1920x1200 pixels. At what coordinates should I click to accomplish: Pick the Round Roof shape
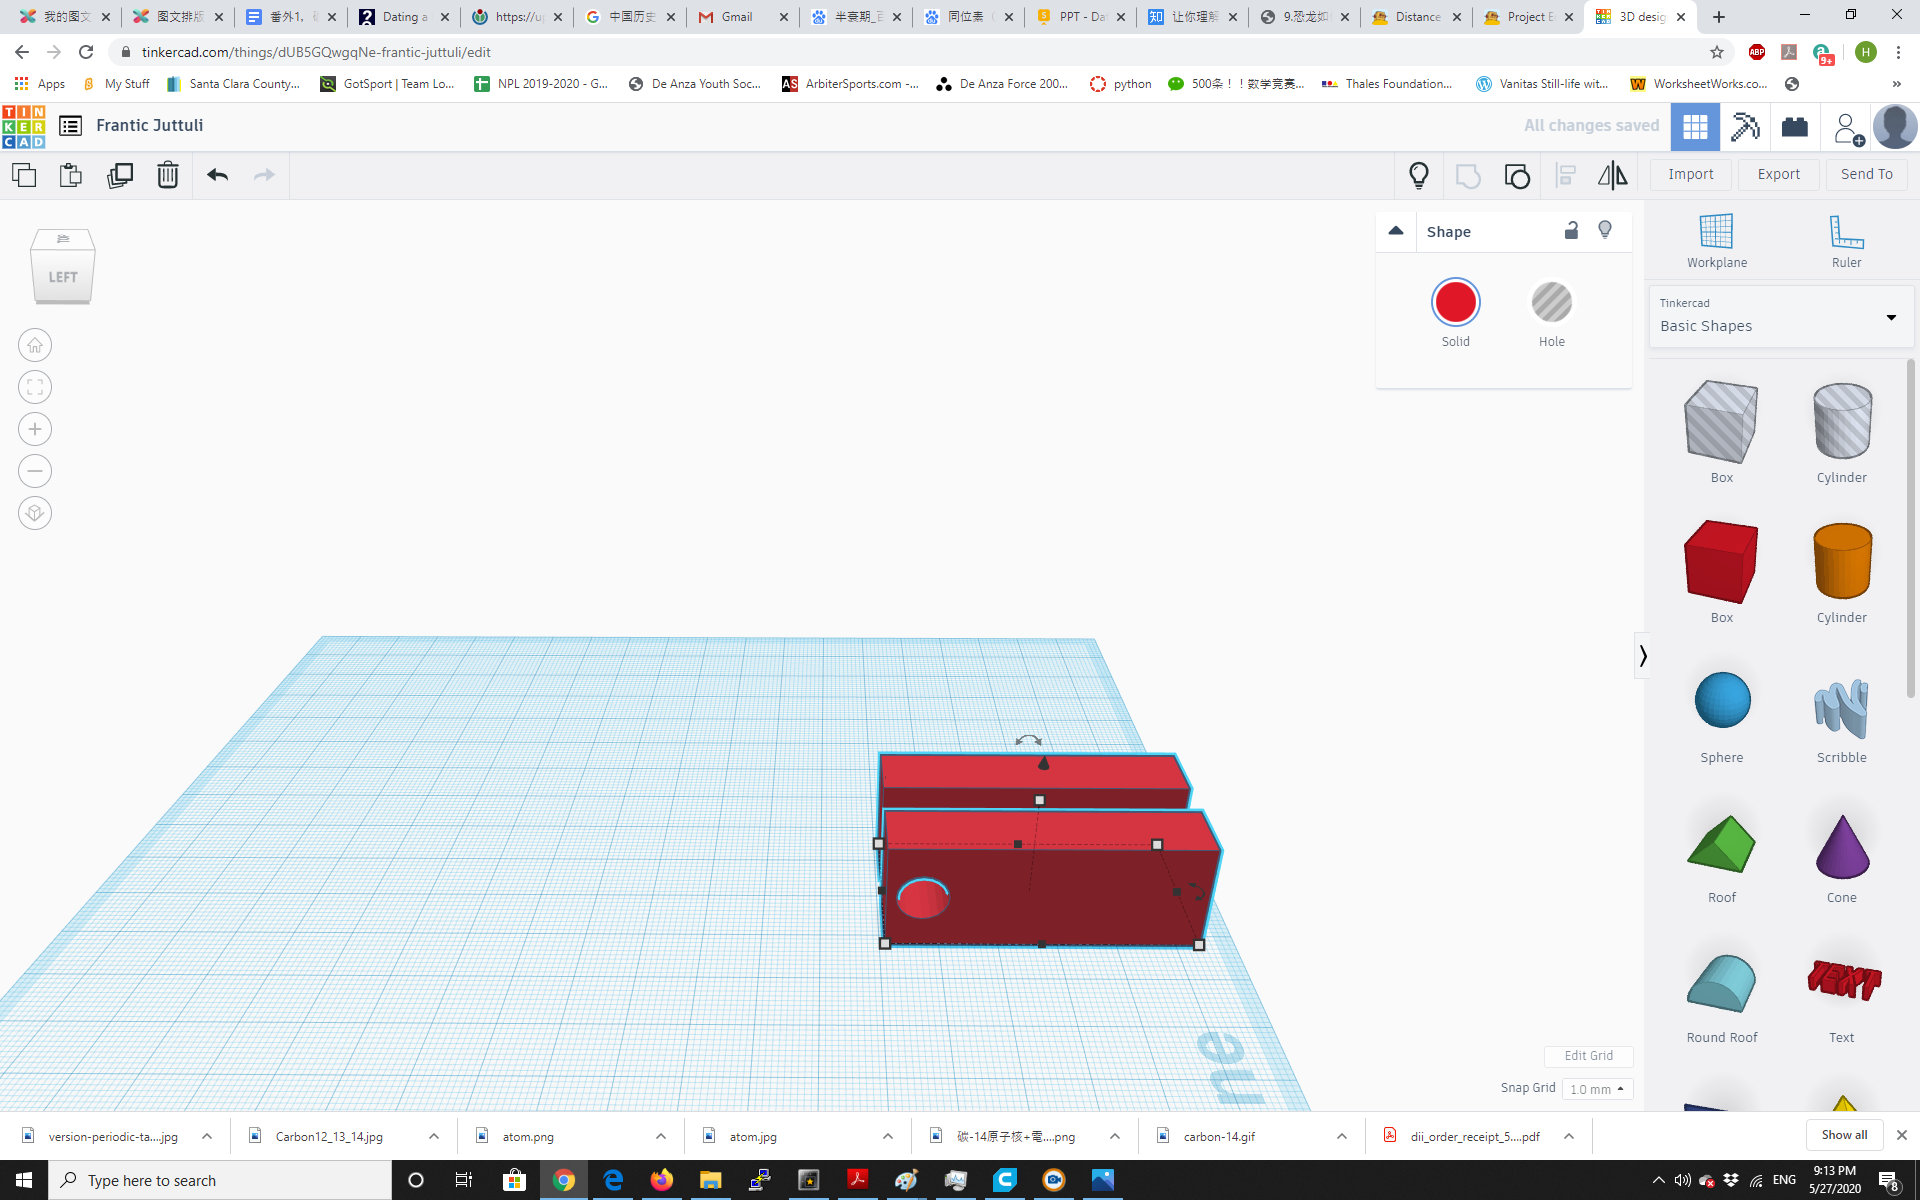tap(1721, 983)
